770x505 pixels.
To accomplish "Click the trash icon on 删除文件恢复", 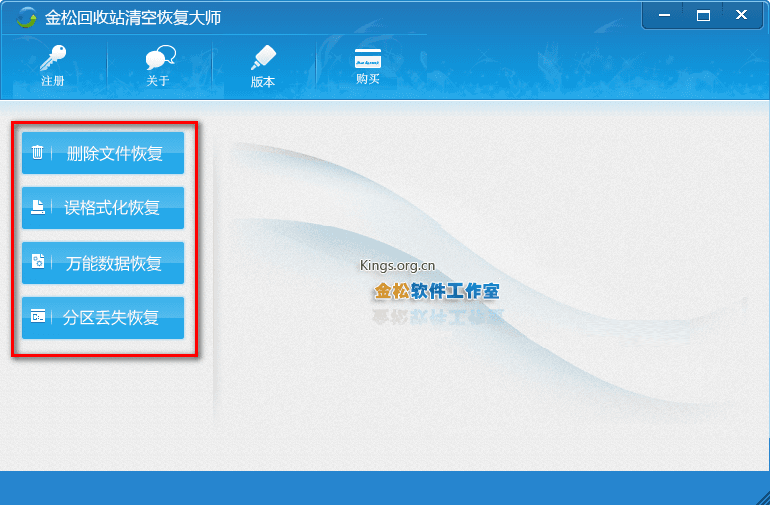I will click(37, 152).
